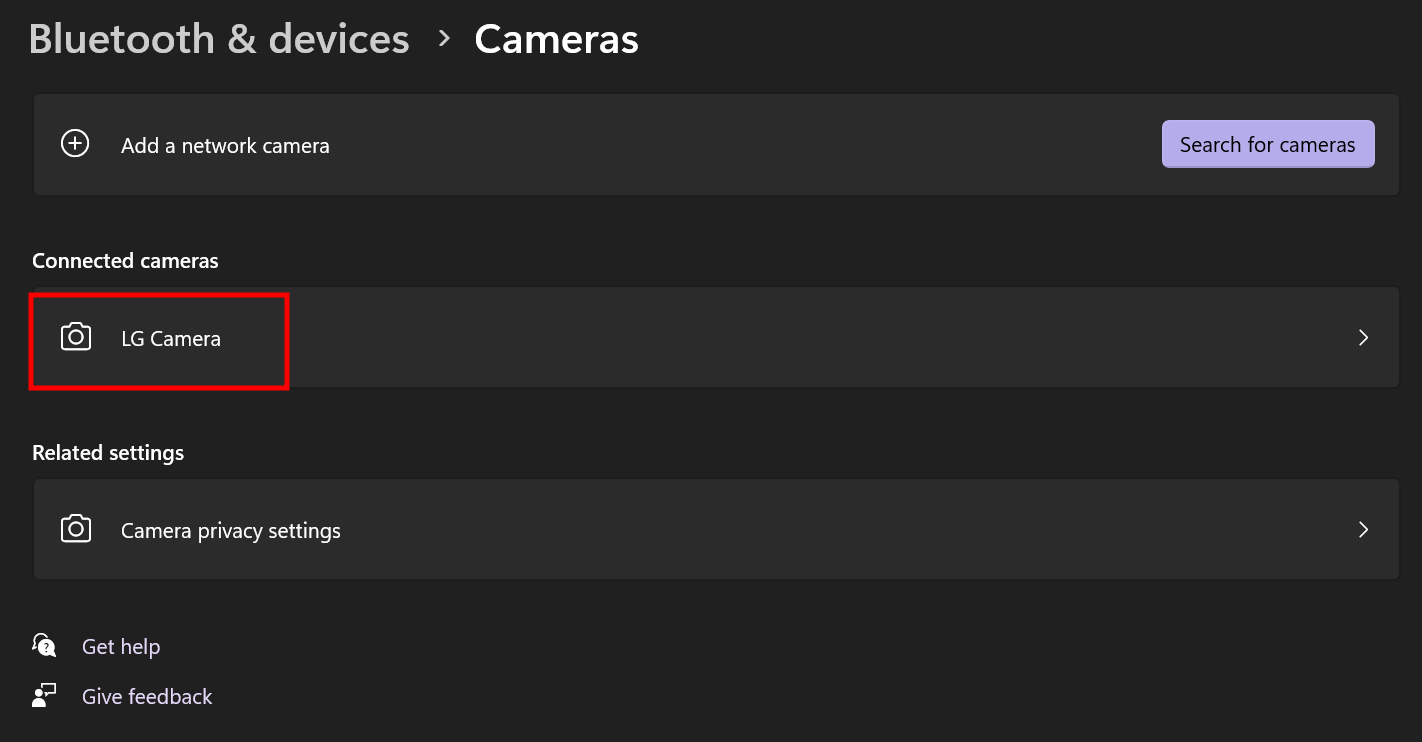Select the Cameras breadcrumb title
Screen dimensions: 1422x742
coord(556,39)
